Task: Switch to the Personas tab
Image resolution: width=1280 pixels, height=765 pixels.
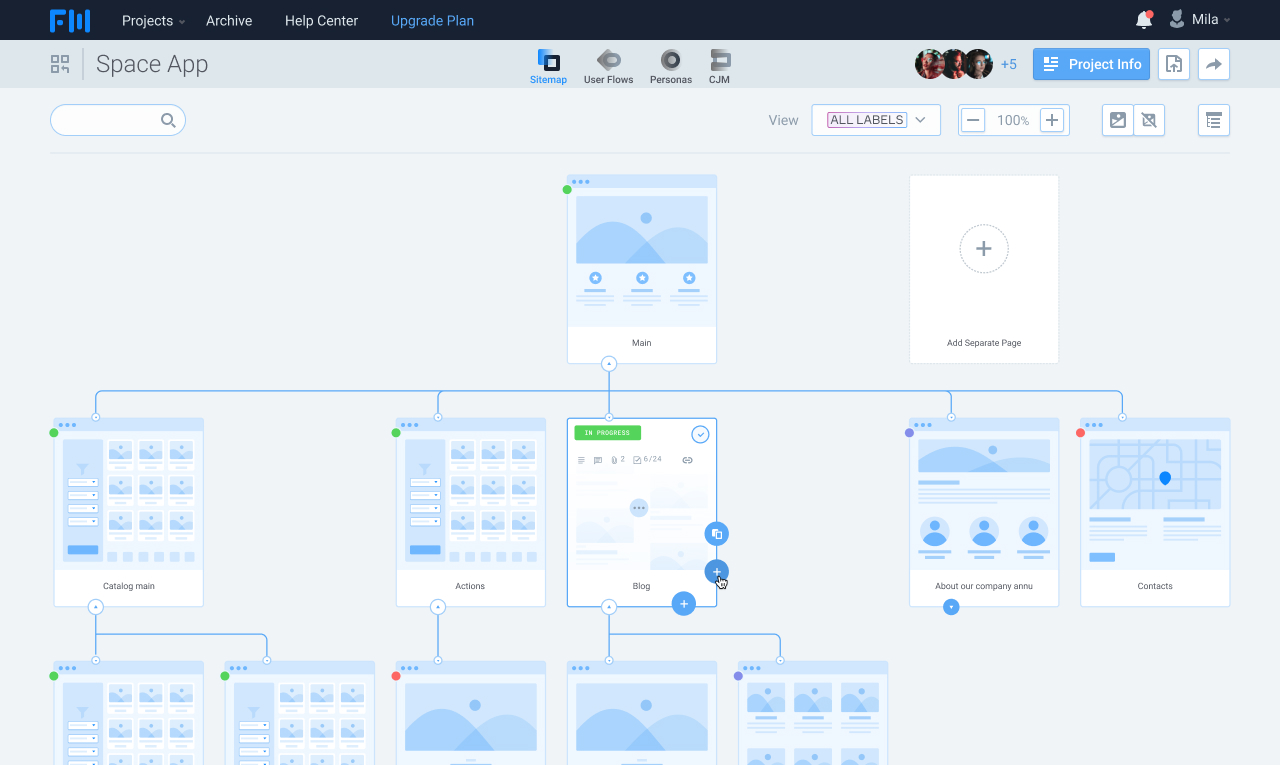Action: tap(671, 66)
